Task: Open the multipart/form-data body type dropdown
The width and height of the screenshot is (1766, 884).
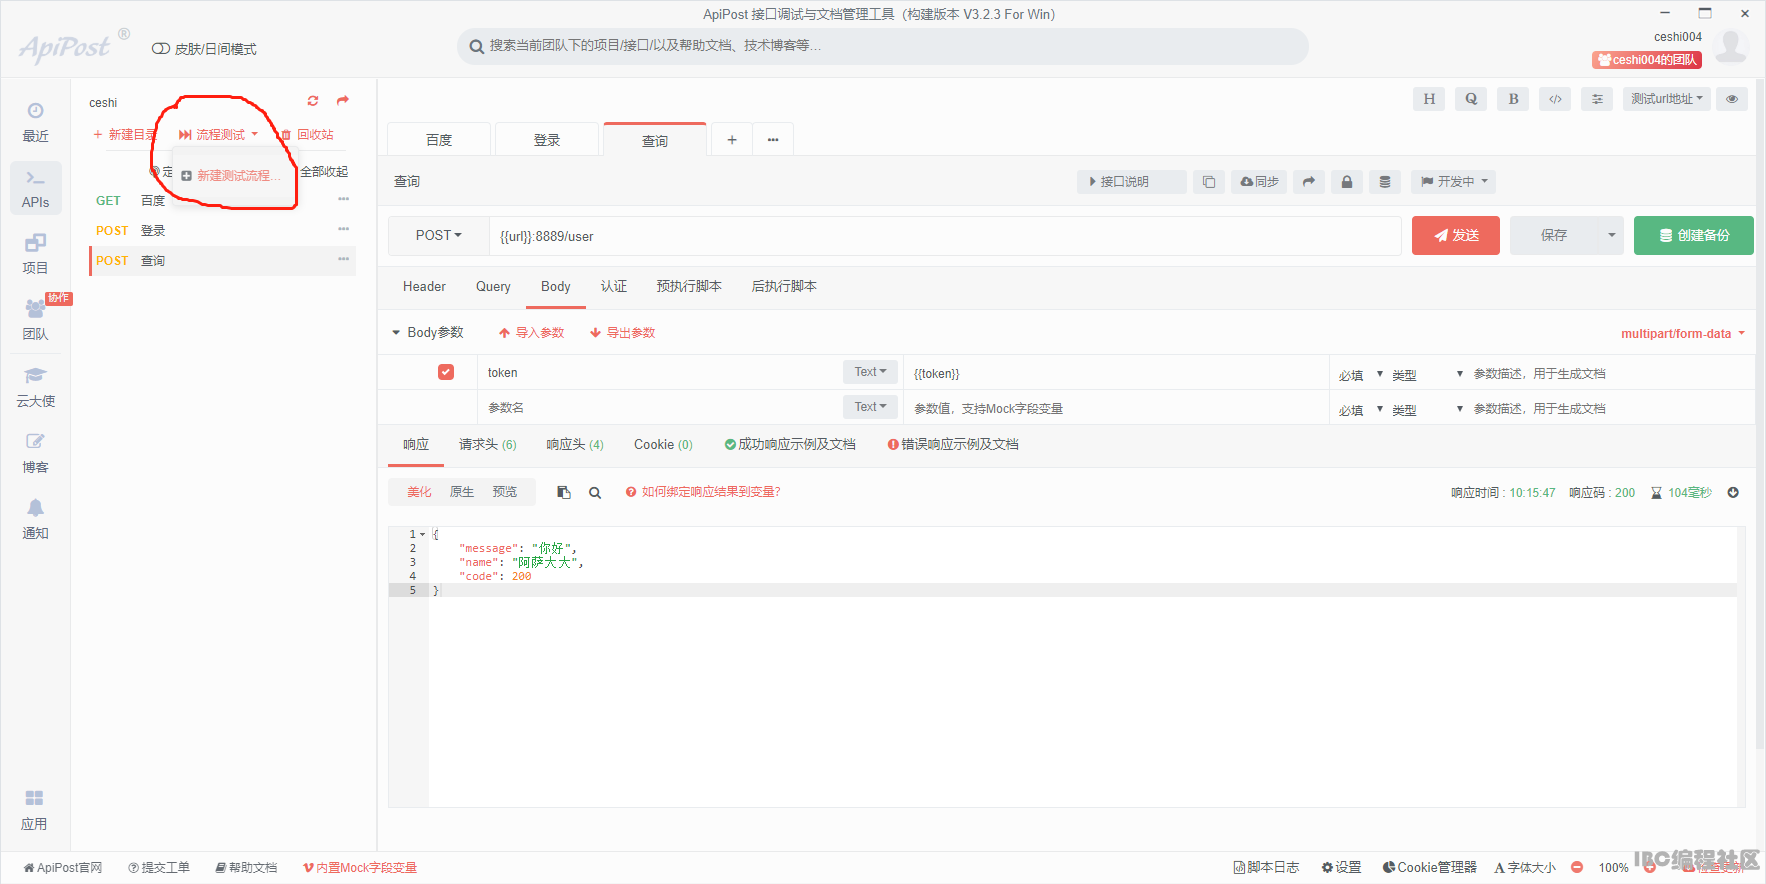Action: tap(1683, 333)
